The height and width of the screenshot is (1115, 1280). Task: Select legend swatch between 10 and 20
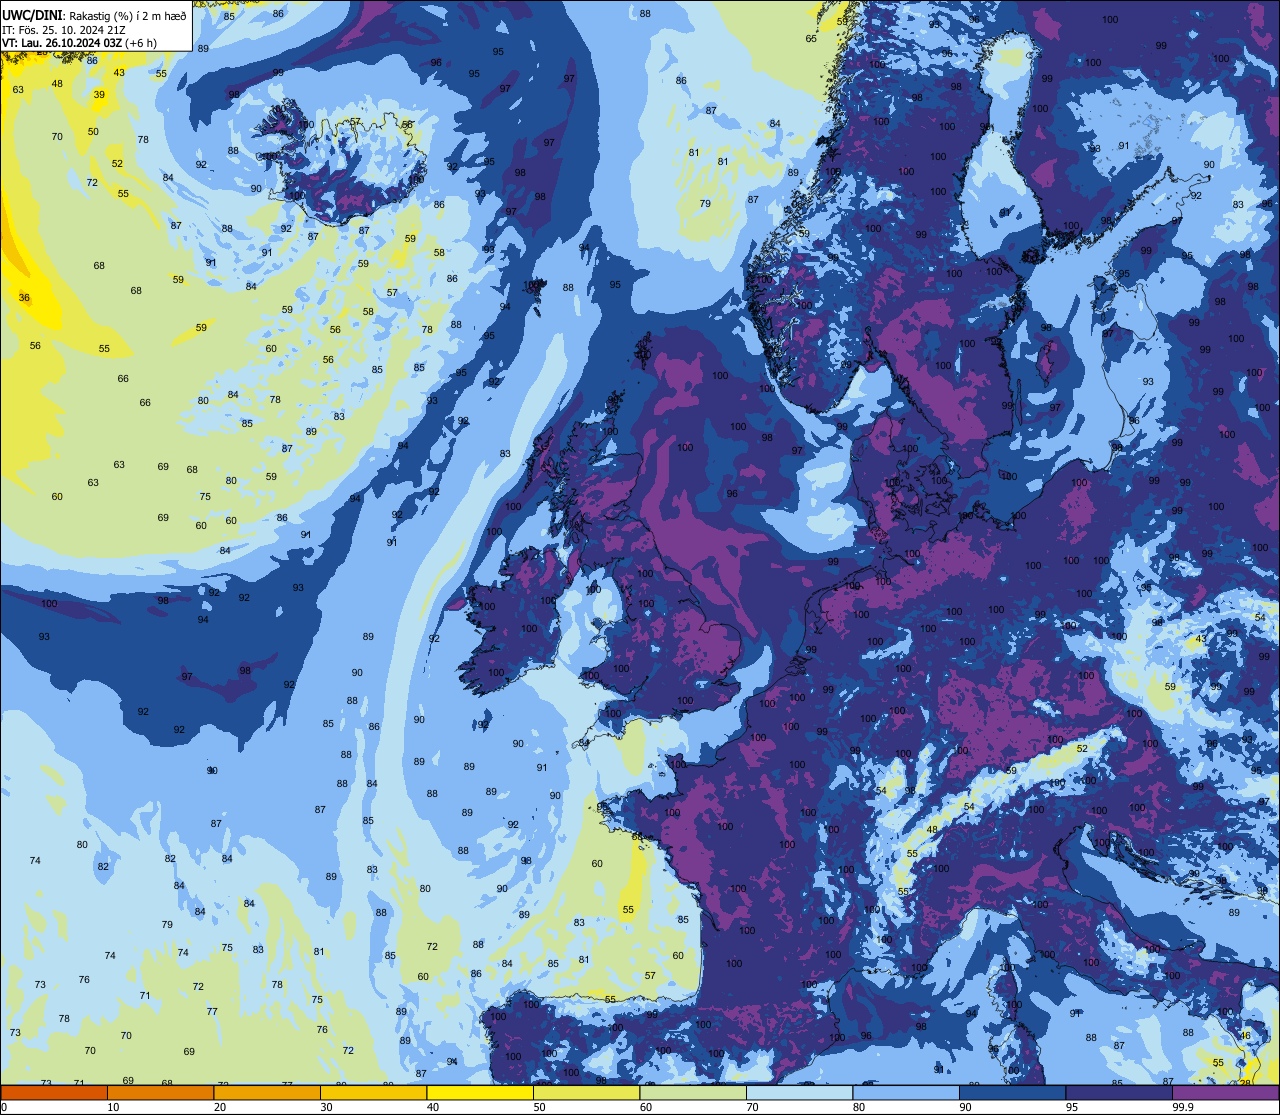(x=160, y=1092)
